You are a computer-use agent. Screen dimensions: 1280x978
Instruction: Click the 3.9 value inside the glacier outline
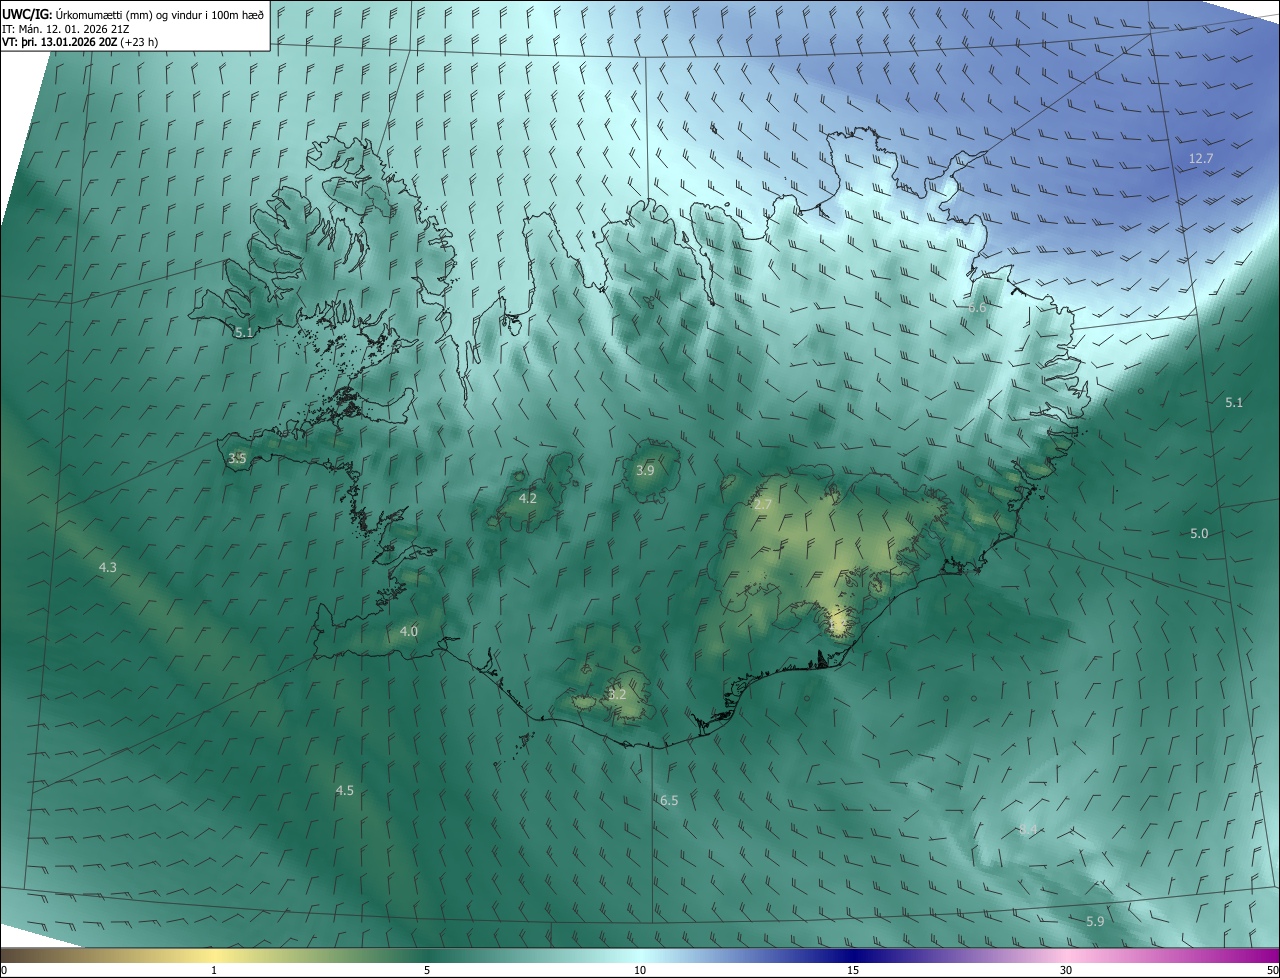click(645, 470)
